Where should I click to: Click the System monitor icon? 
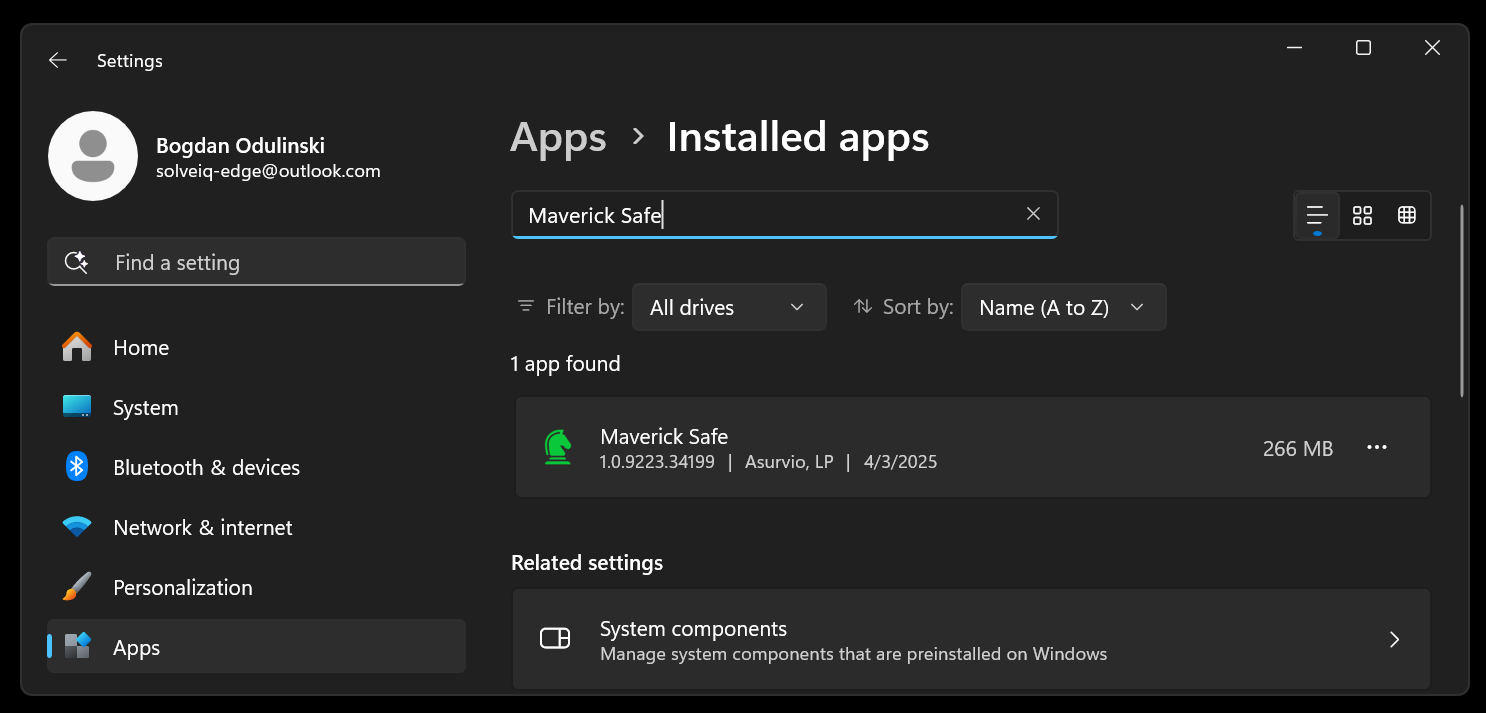(x=77, y=407)
